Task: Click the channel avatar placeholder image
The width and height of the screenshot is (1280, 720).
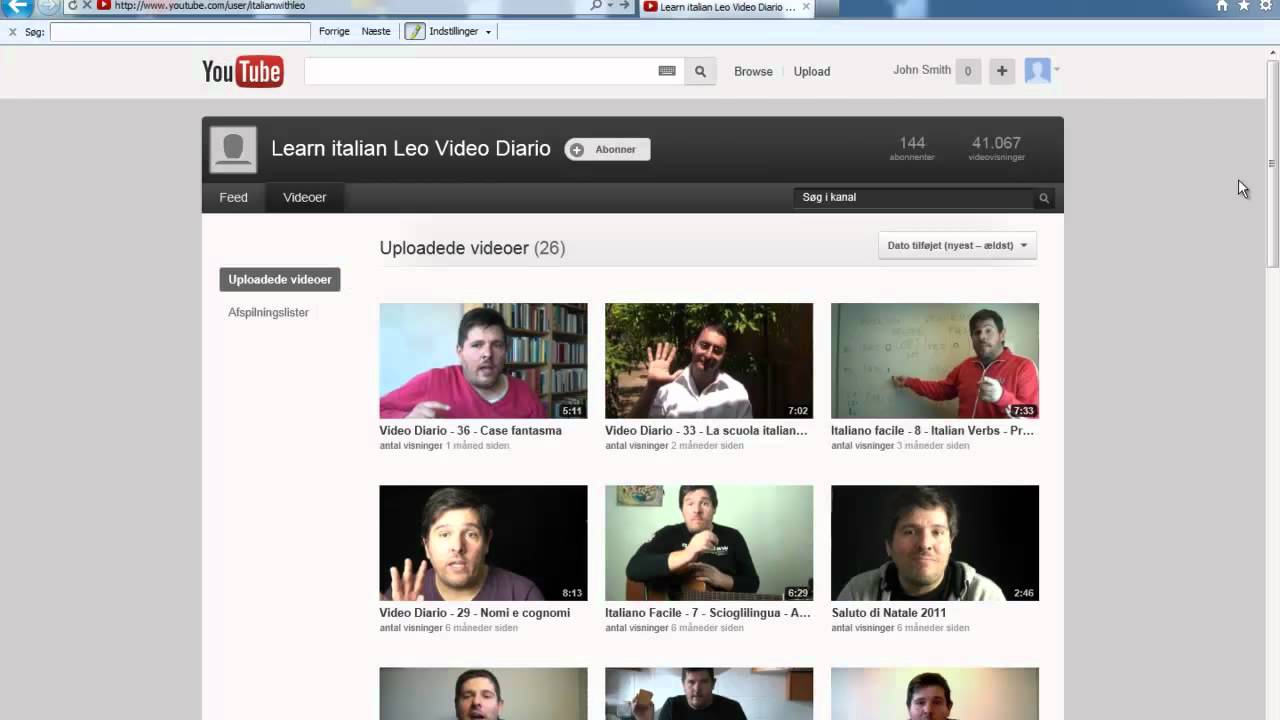Action: tap(233, 149)
